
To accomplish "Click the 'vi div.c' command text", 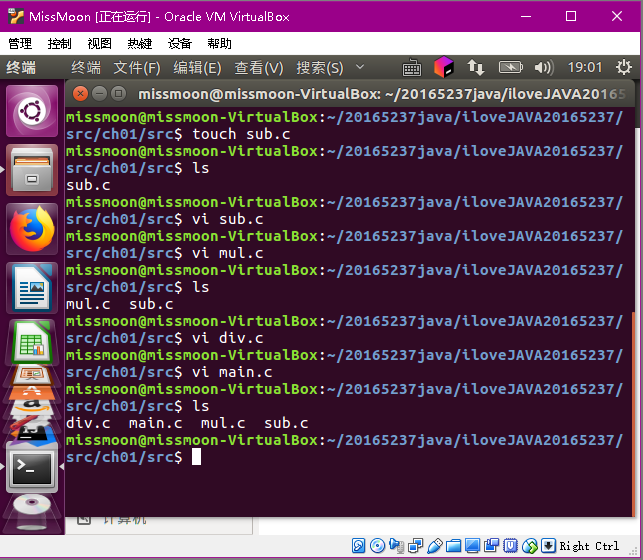I will (228, 338).
